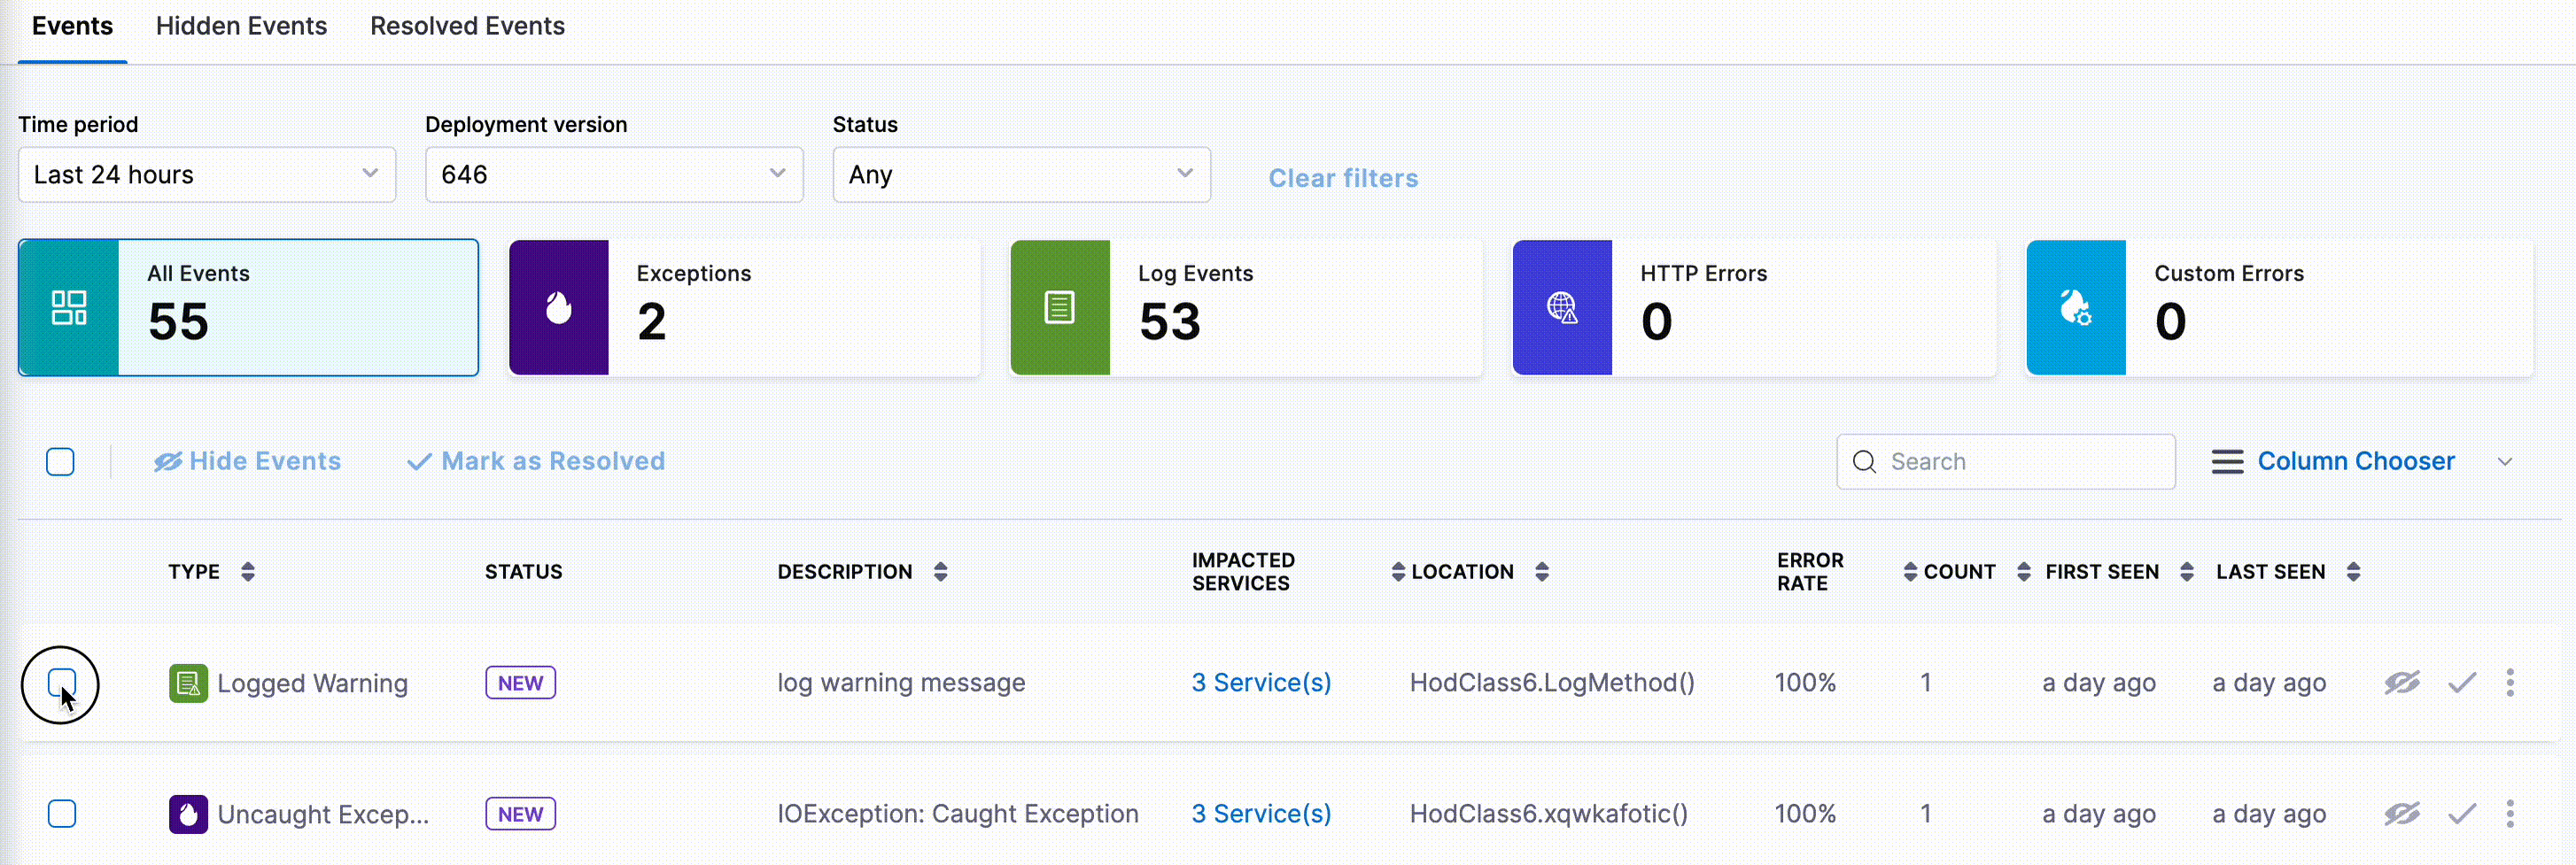Hide the Logged Warning event row

coord(2401,683)
